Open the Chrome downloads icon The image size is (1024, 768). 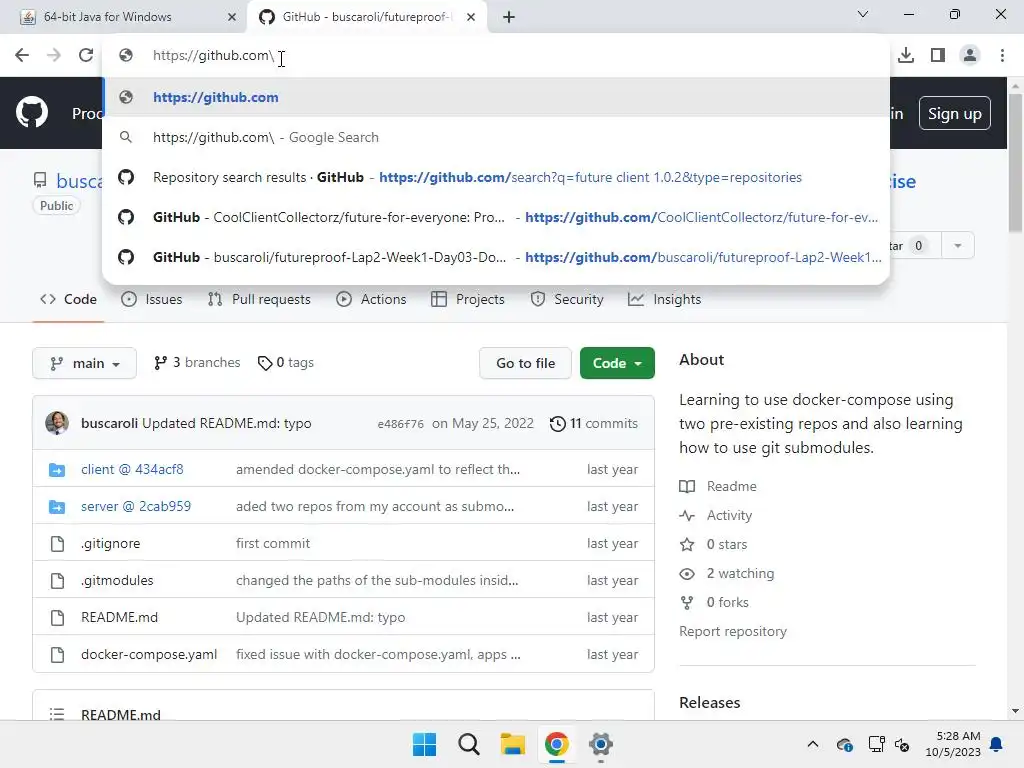point(906,55)
